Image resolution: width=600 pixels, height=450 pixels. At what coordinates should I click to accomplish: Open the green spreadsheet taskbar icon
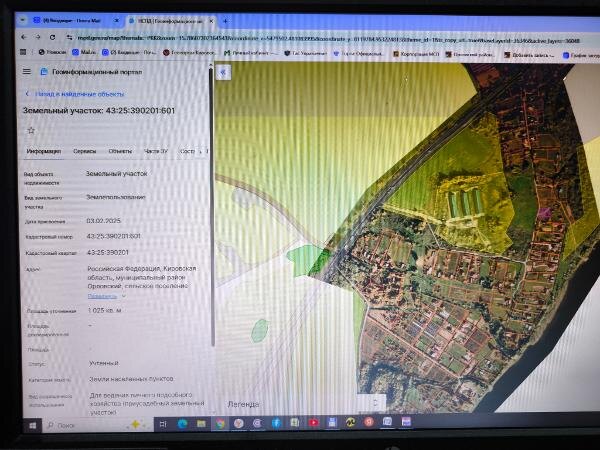pyautogui.click(x=295, y=422)
